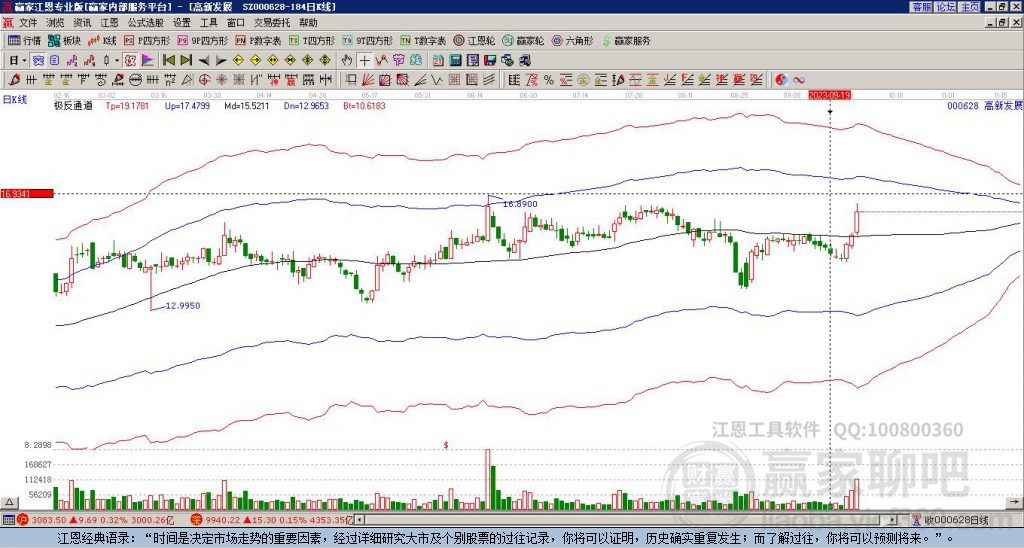Screen dimensions: 1024x548
Task: Click the 16.9341 red price marker
Action: [26, 193]
